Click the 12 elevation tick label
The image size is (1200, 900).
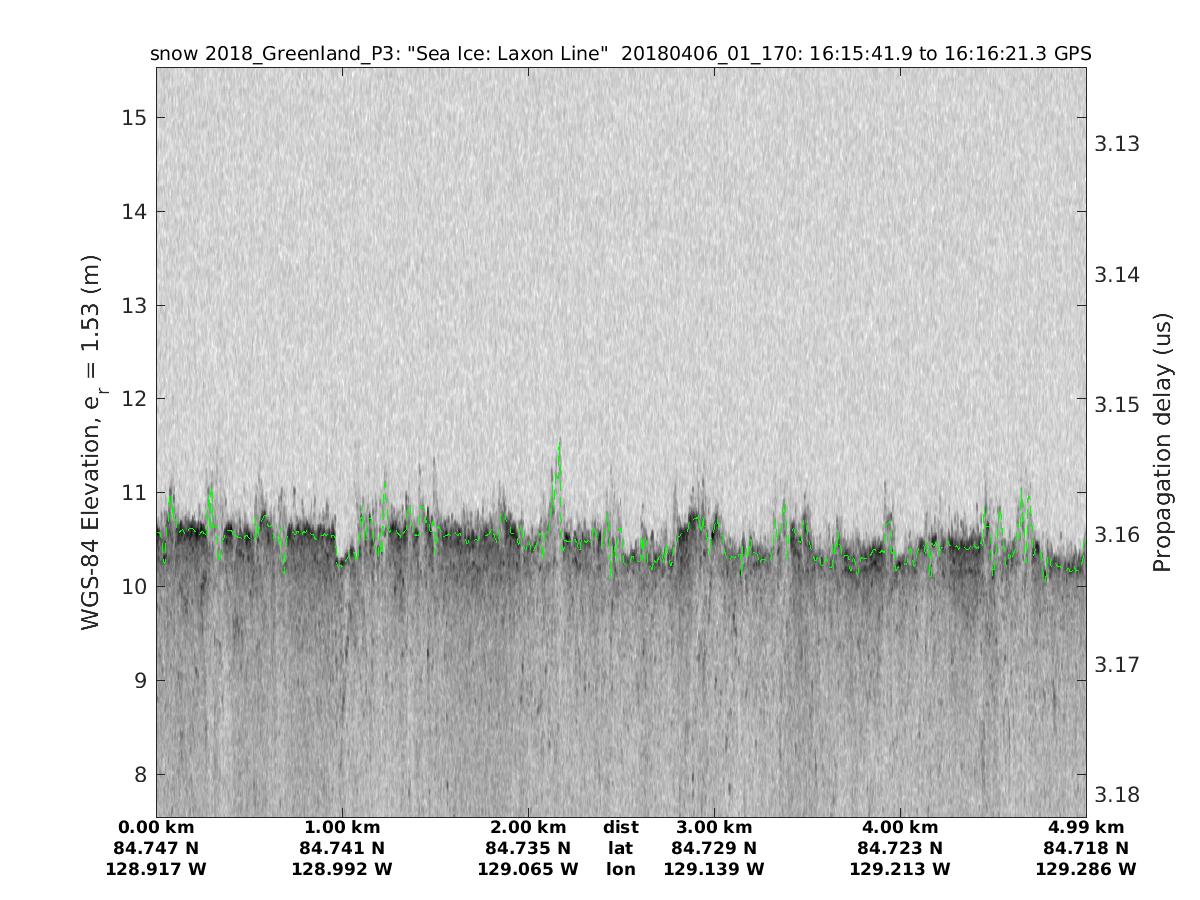(x=134, y=399)
